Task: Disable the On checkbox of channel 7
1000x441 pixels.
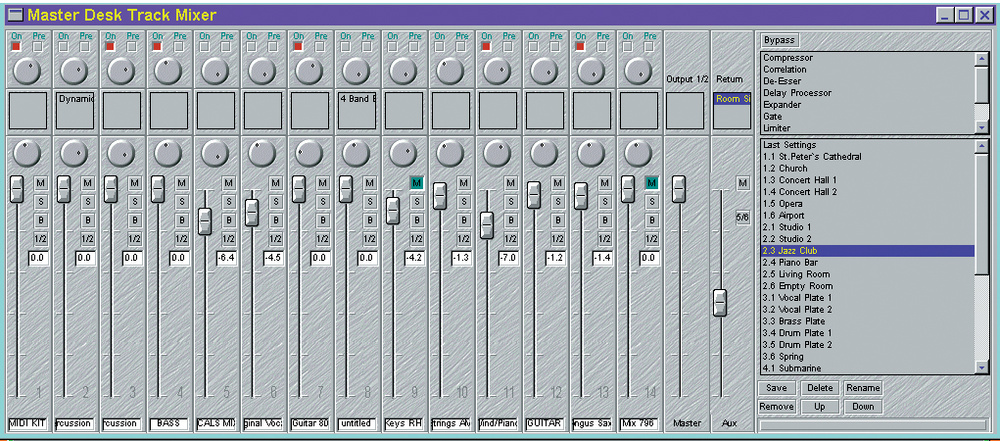Action: (x=298, y=47)
